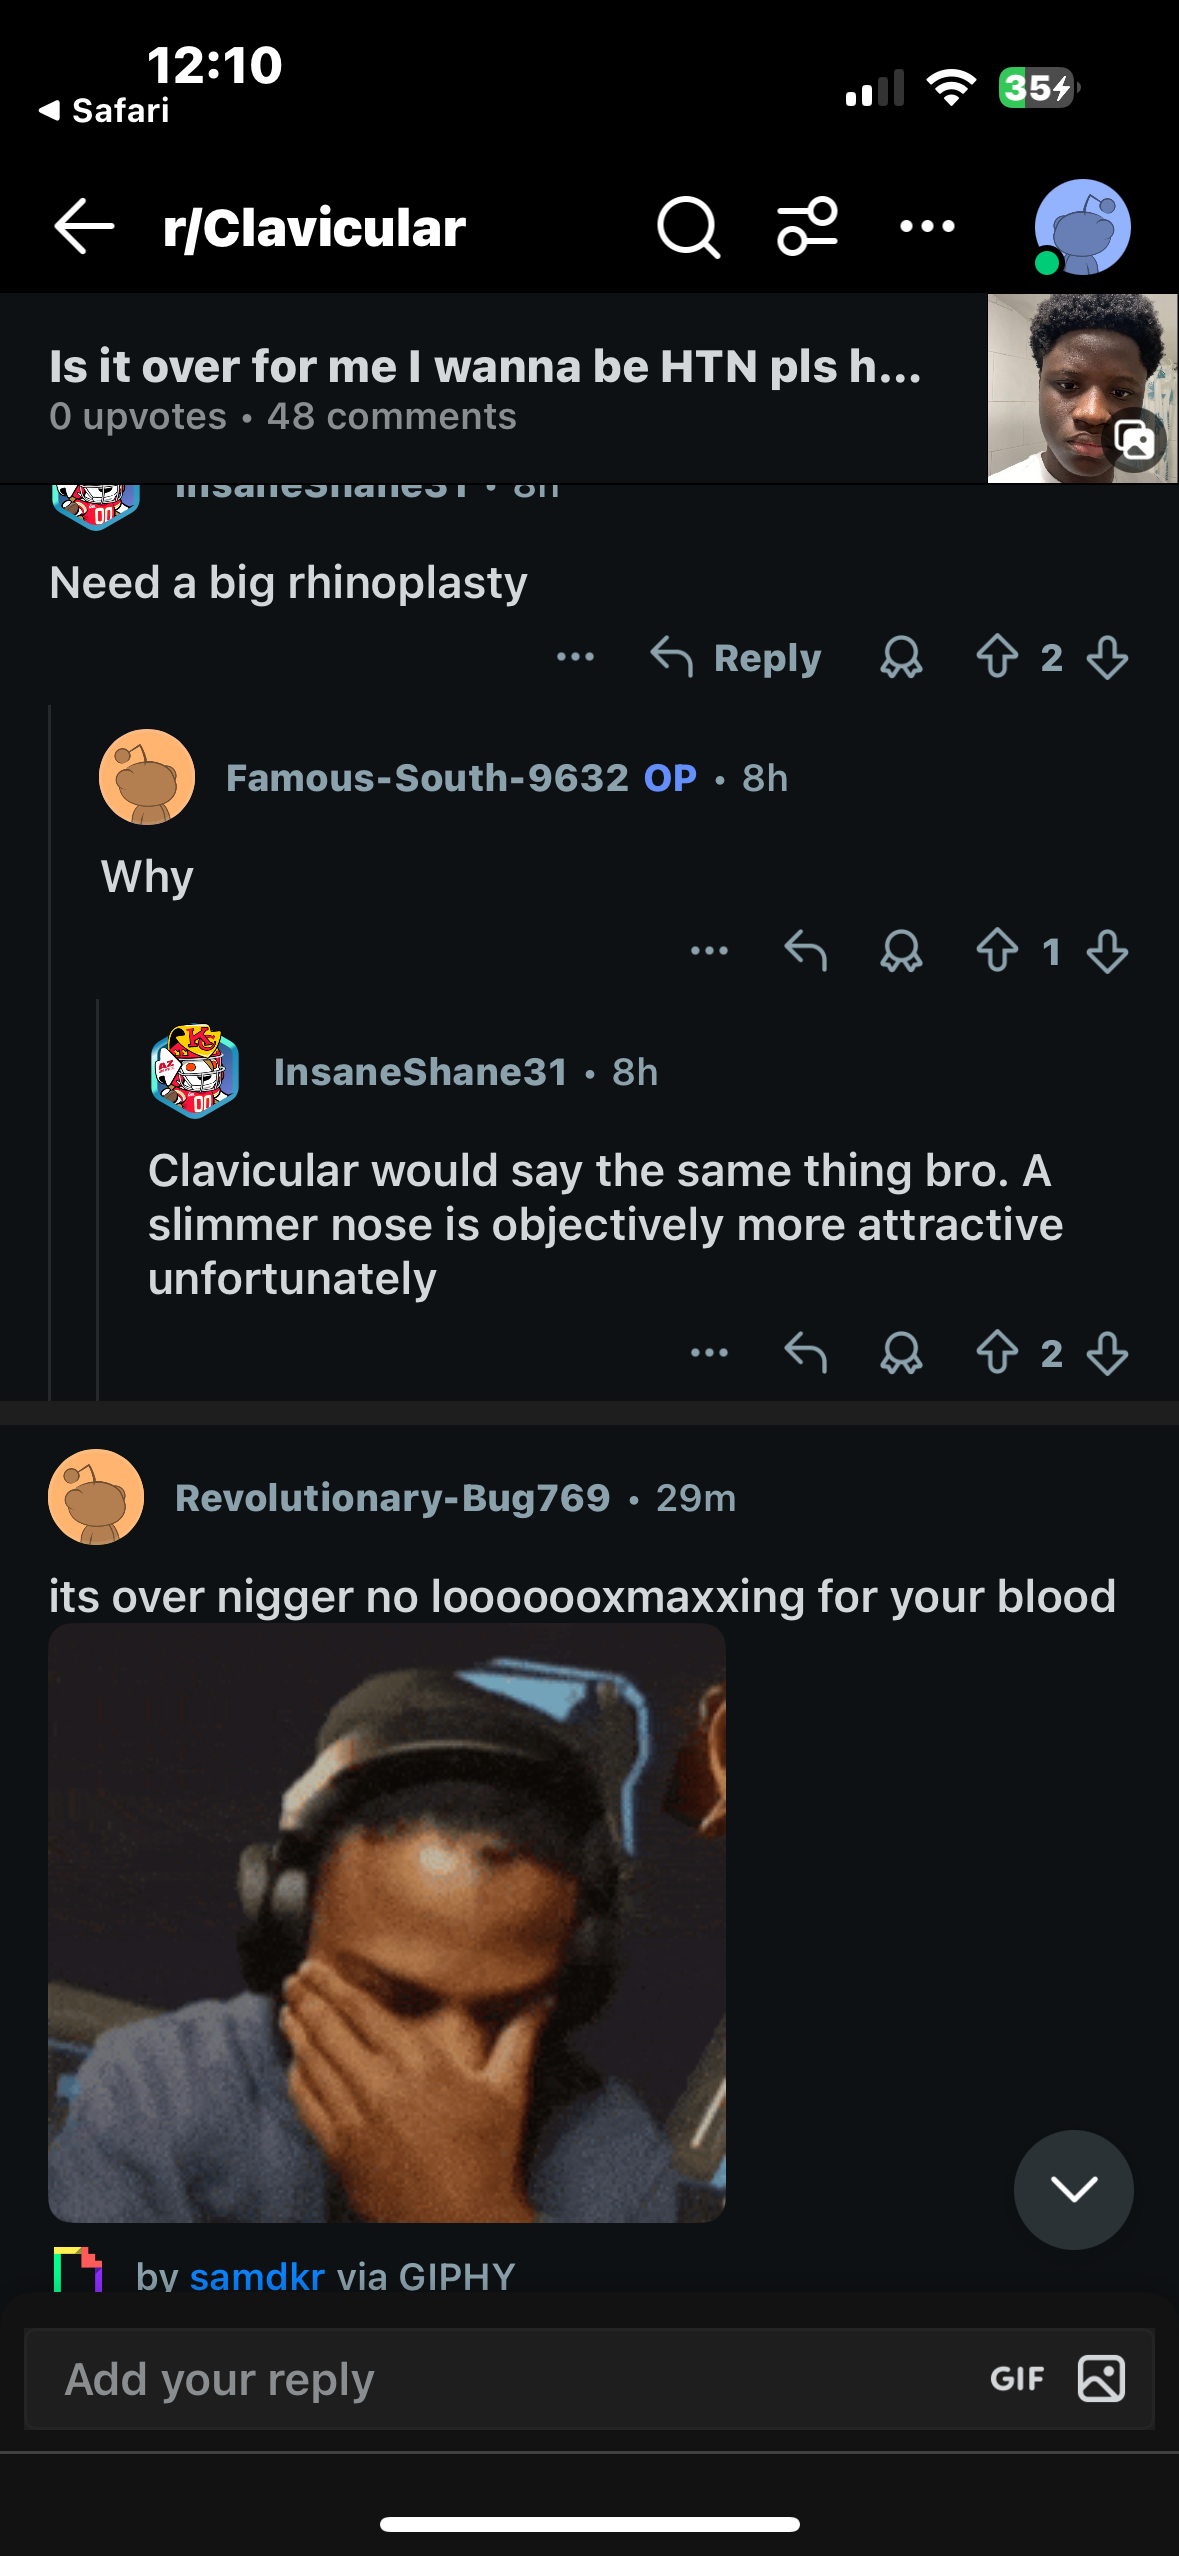Open the comment sort options icon

(807, 227)
